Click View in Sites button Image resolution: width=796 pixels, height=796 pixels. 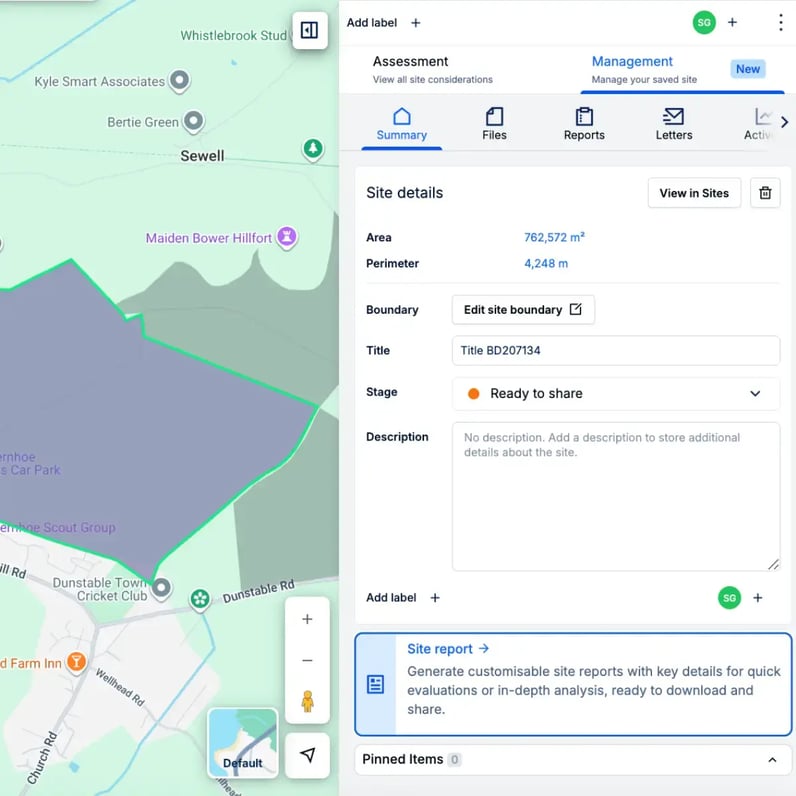point(694,193)
